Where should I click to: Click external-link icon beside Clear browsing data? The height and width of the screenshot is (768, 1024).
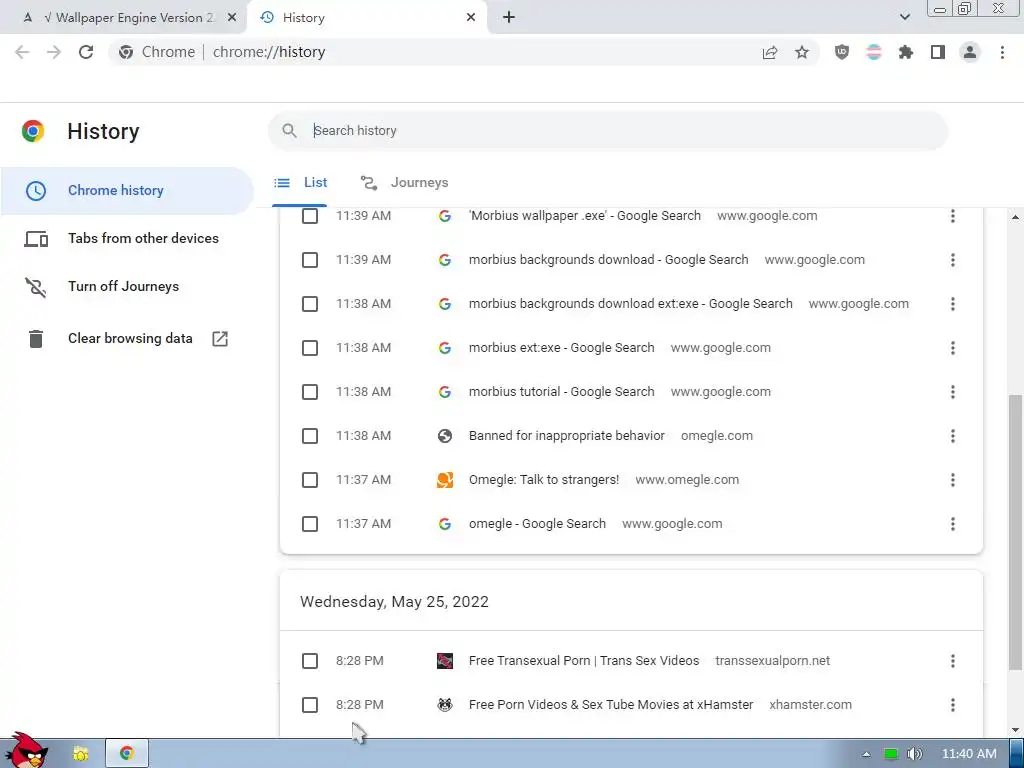[x=220, y=338]
